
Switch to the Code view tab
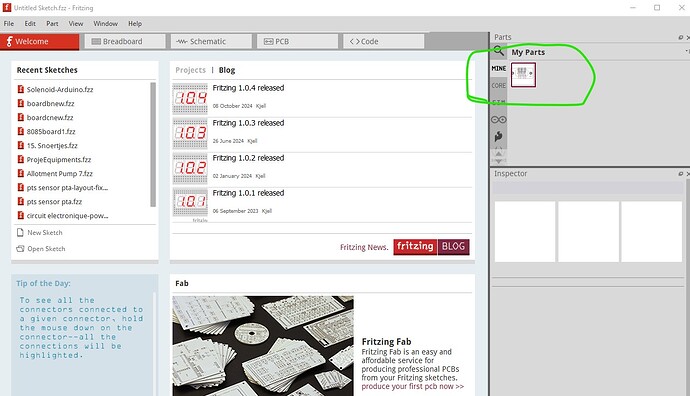coord(384,41)
